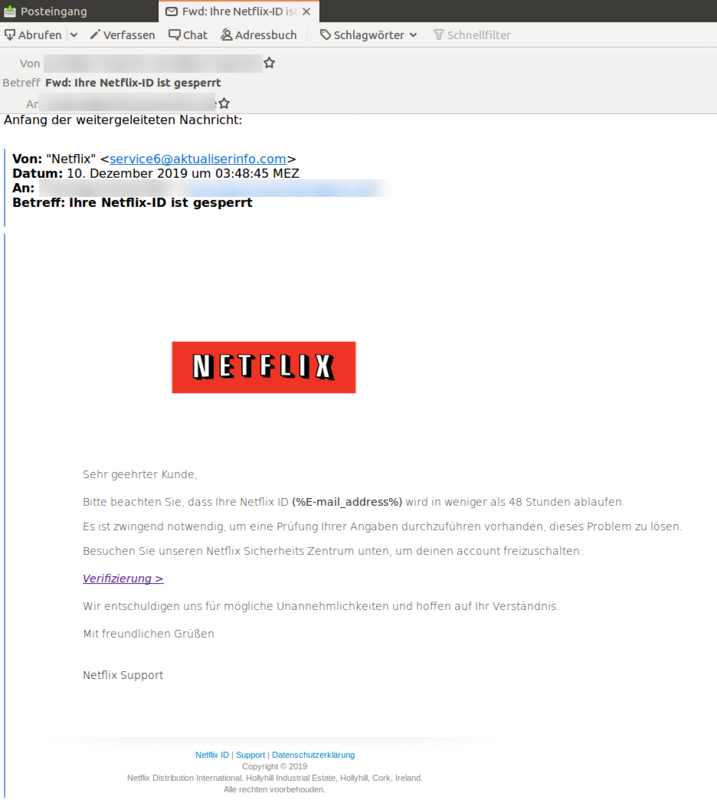Expand the Abrufen dropdown arrow
The height and width of the screenshot is (800, 717).
[73, 35]
